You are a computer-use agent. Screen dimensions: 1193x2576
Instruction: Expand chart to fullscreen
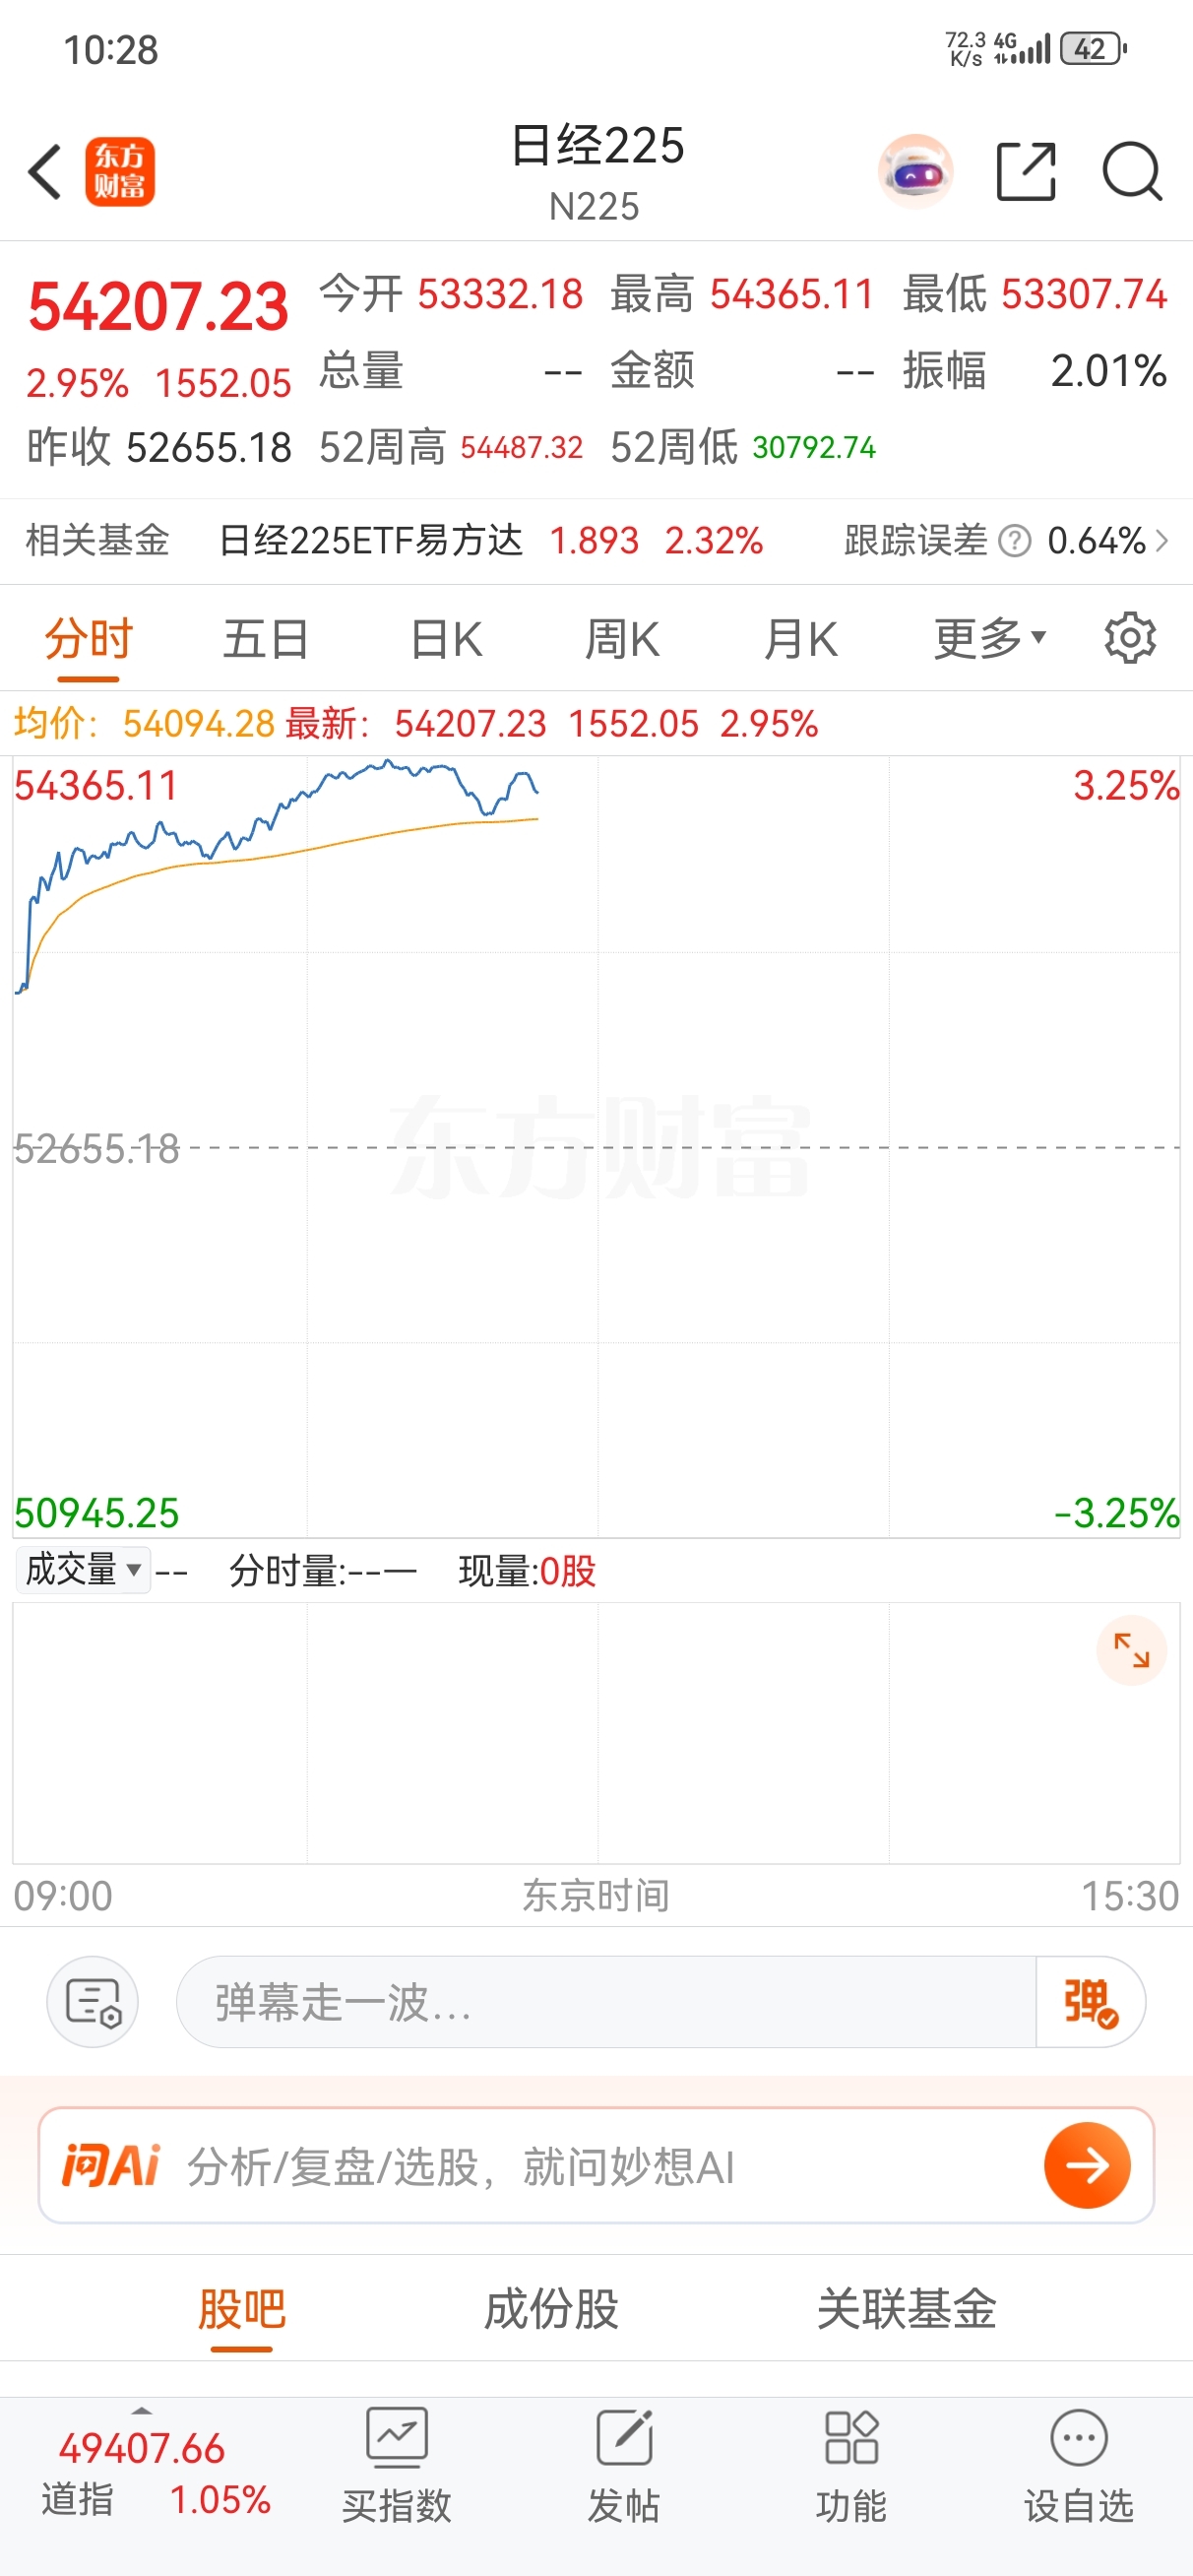[1131, 1650]
